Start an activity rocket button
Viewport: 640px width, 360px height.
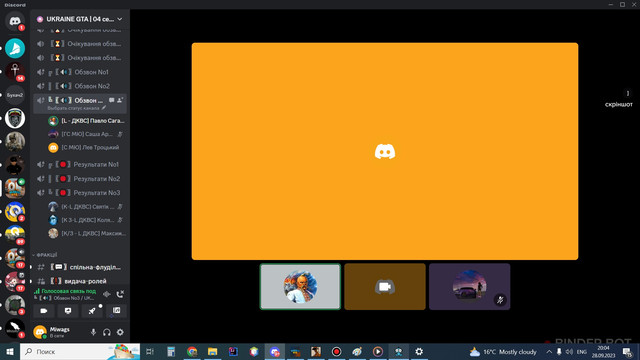(x=92, y=311)
